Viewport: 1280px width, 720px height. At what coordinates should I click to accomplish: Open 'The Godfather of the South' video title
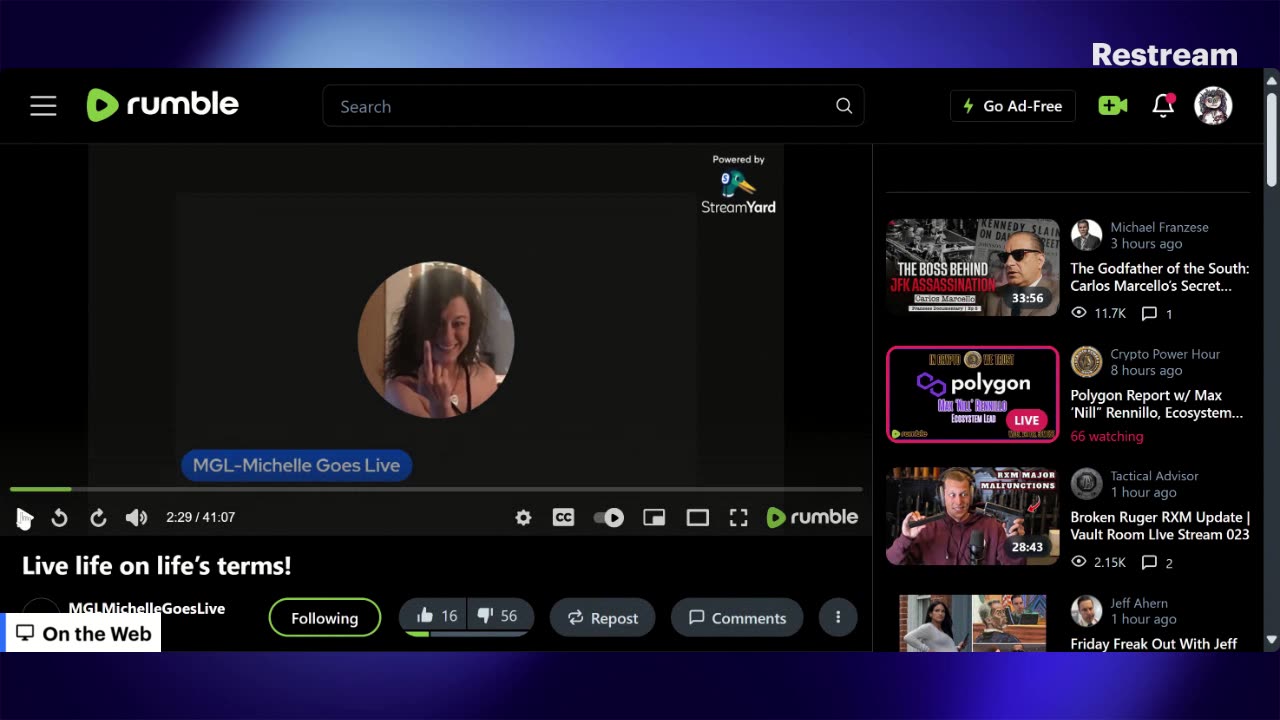pos(1159,277)
